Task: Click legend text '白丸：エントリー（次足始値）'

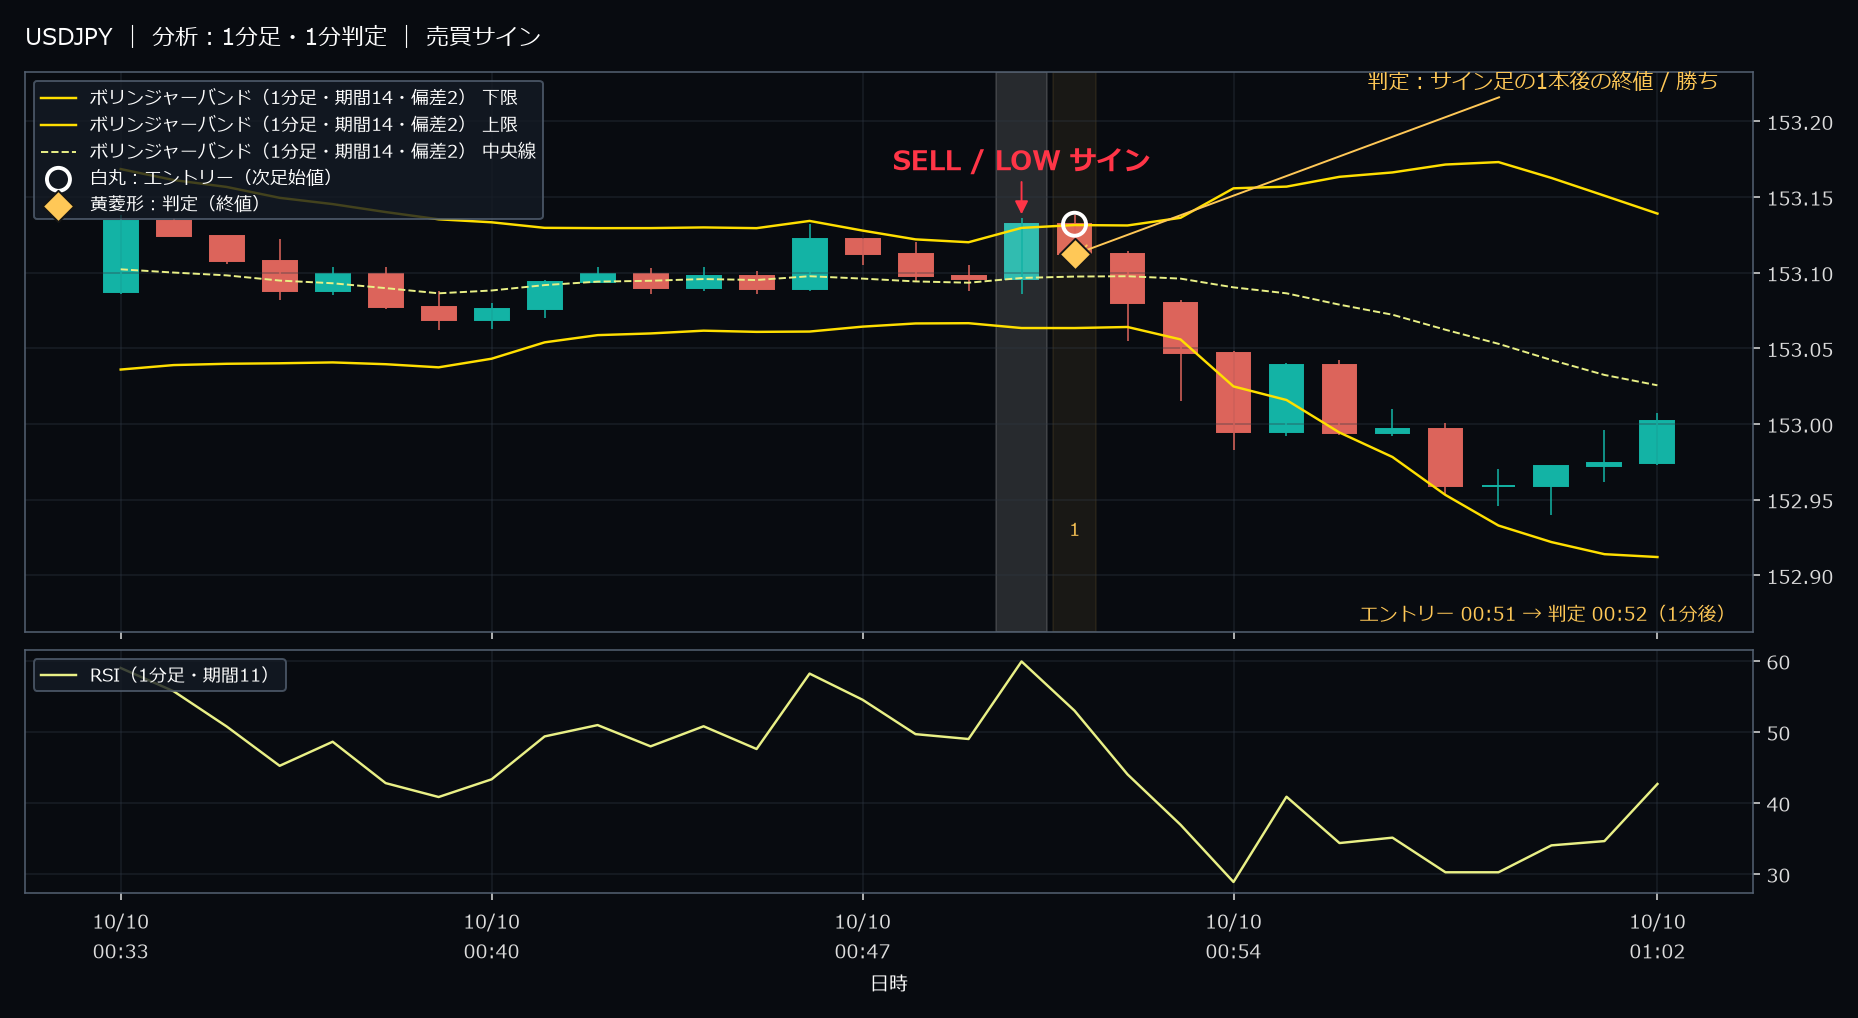Action: (211, 177)
